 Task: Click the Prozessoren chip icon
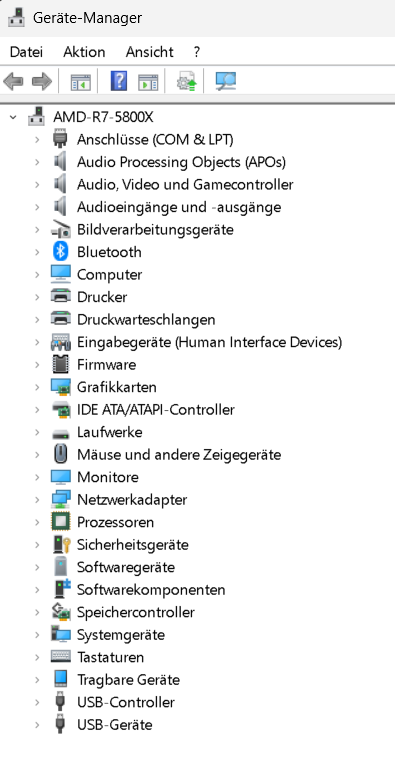[x=61, y=522]
